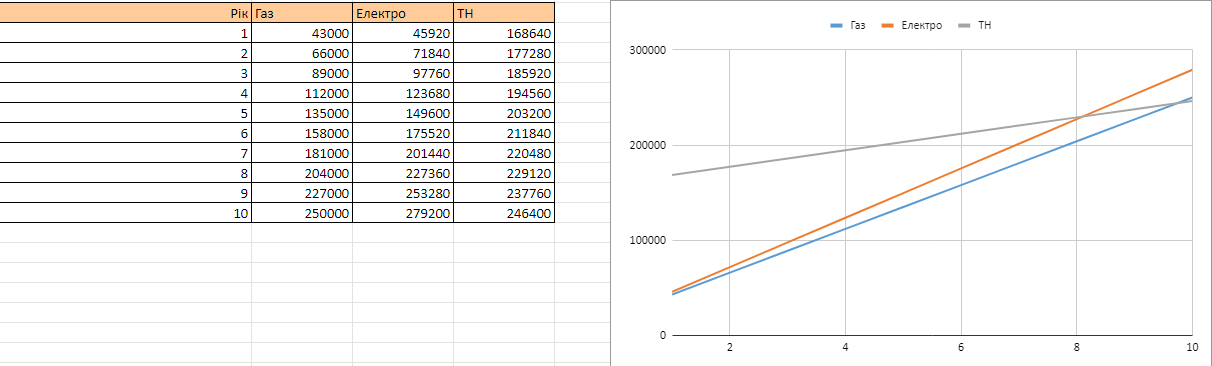Click the cell reading 181000
Viewport: 1212px width, 366px height.
[302, 153]
